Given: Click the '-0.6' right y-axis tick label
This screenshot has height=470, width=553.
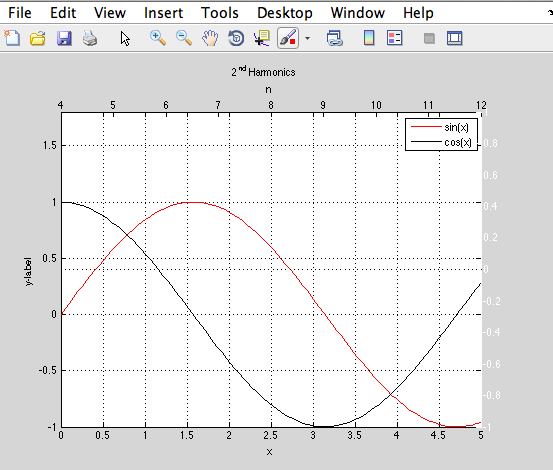Looking at the screenshot, I should click(491, 364).
